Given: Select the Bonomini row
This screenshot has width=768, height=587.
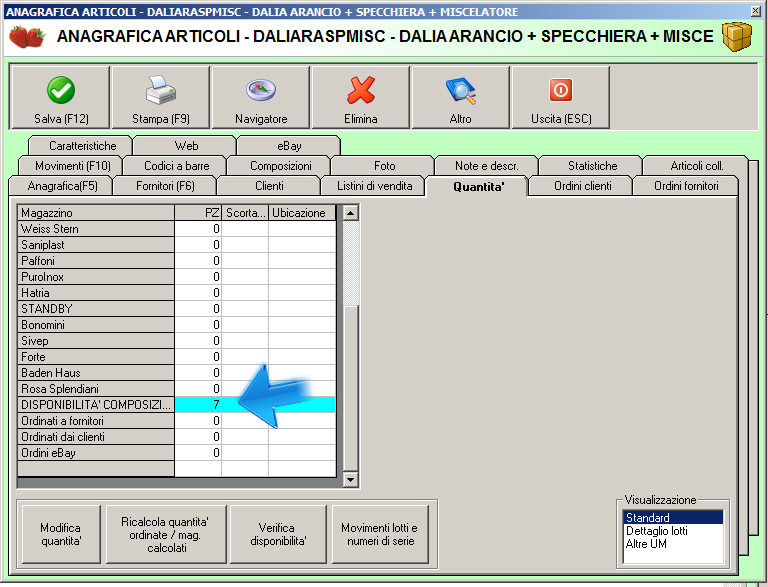Looking at the screenshot, I should click(x=177, y=325).
